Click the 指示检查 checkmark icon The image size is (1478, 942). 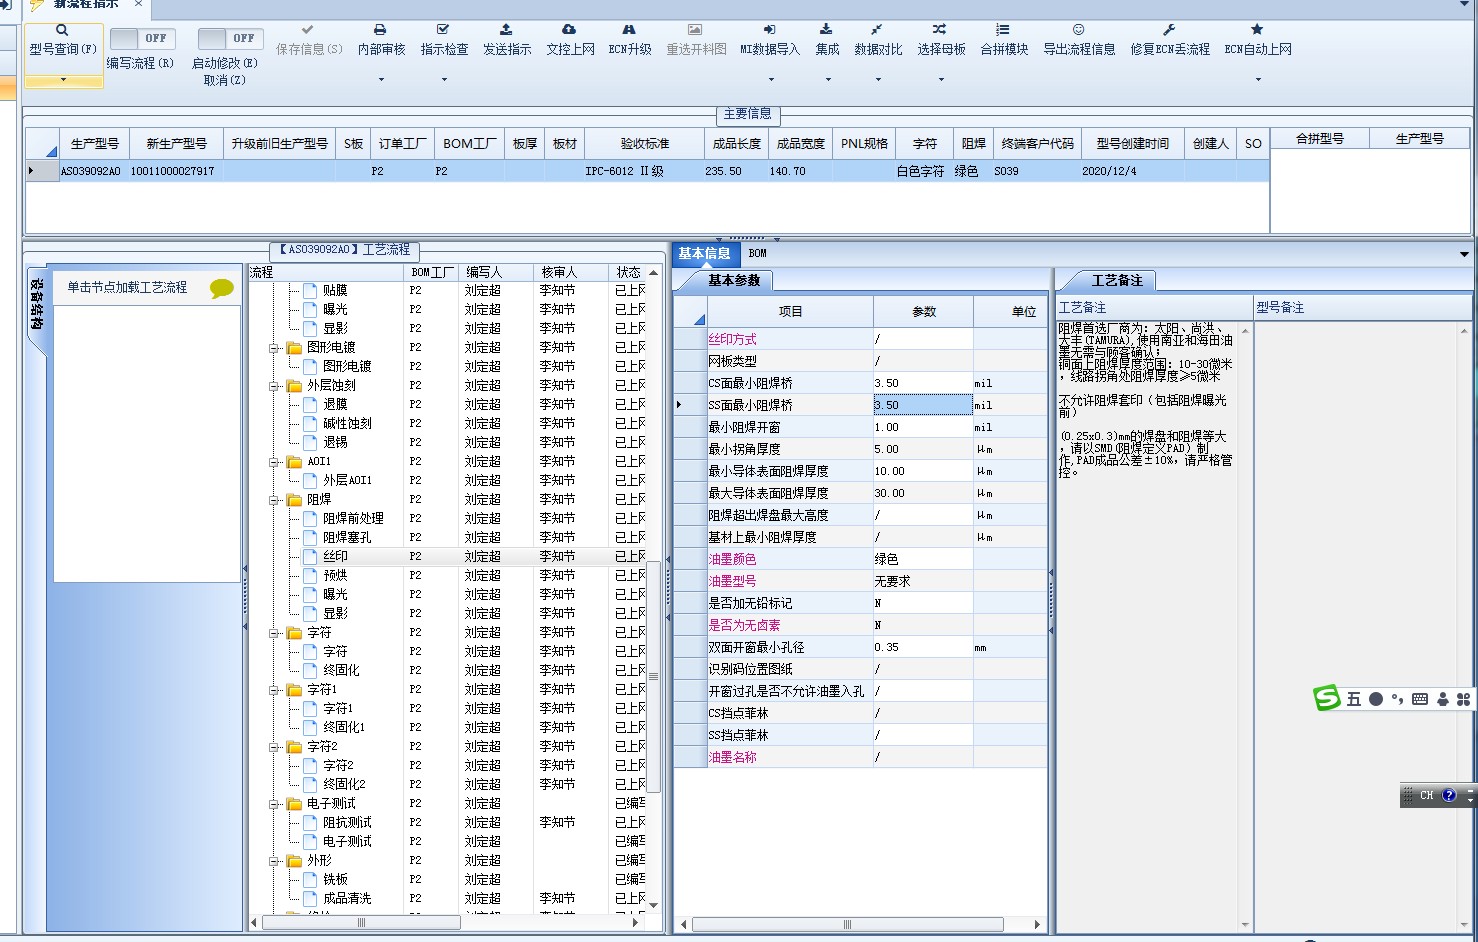(x=443, y=30)
